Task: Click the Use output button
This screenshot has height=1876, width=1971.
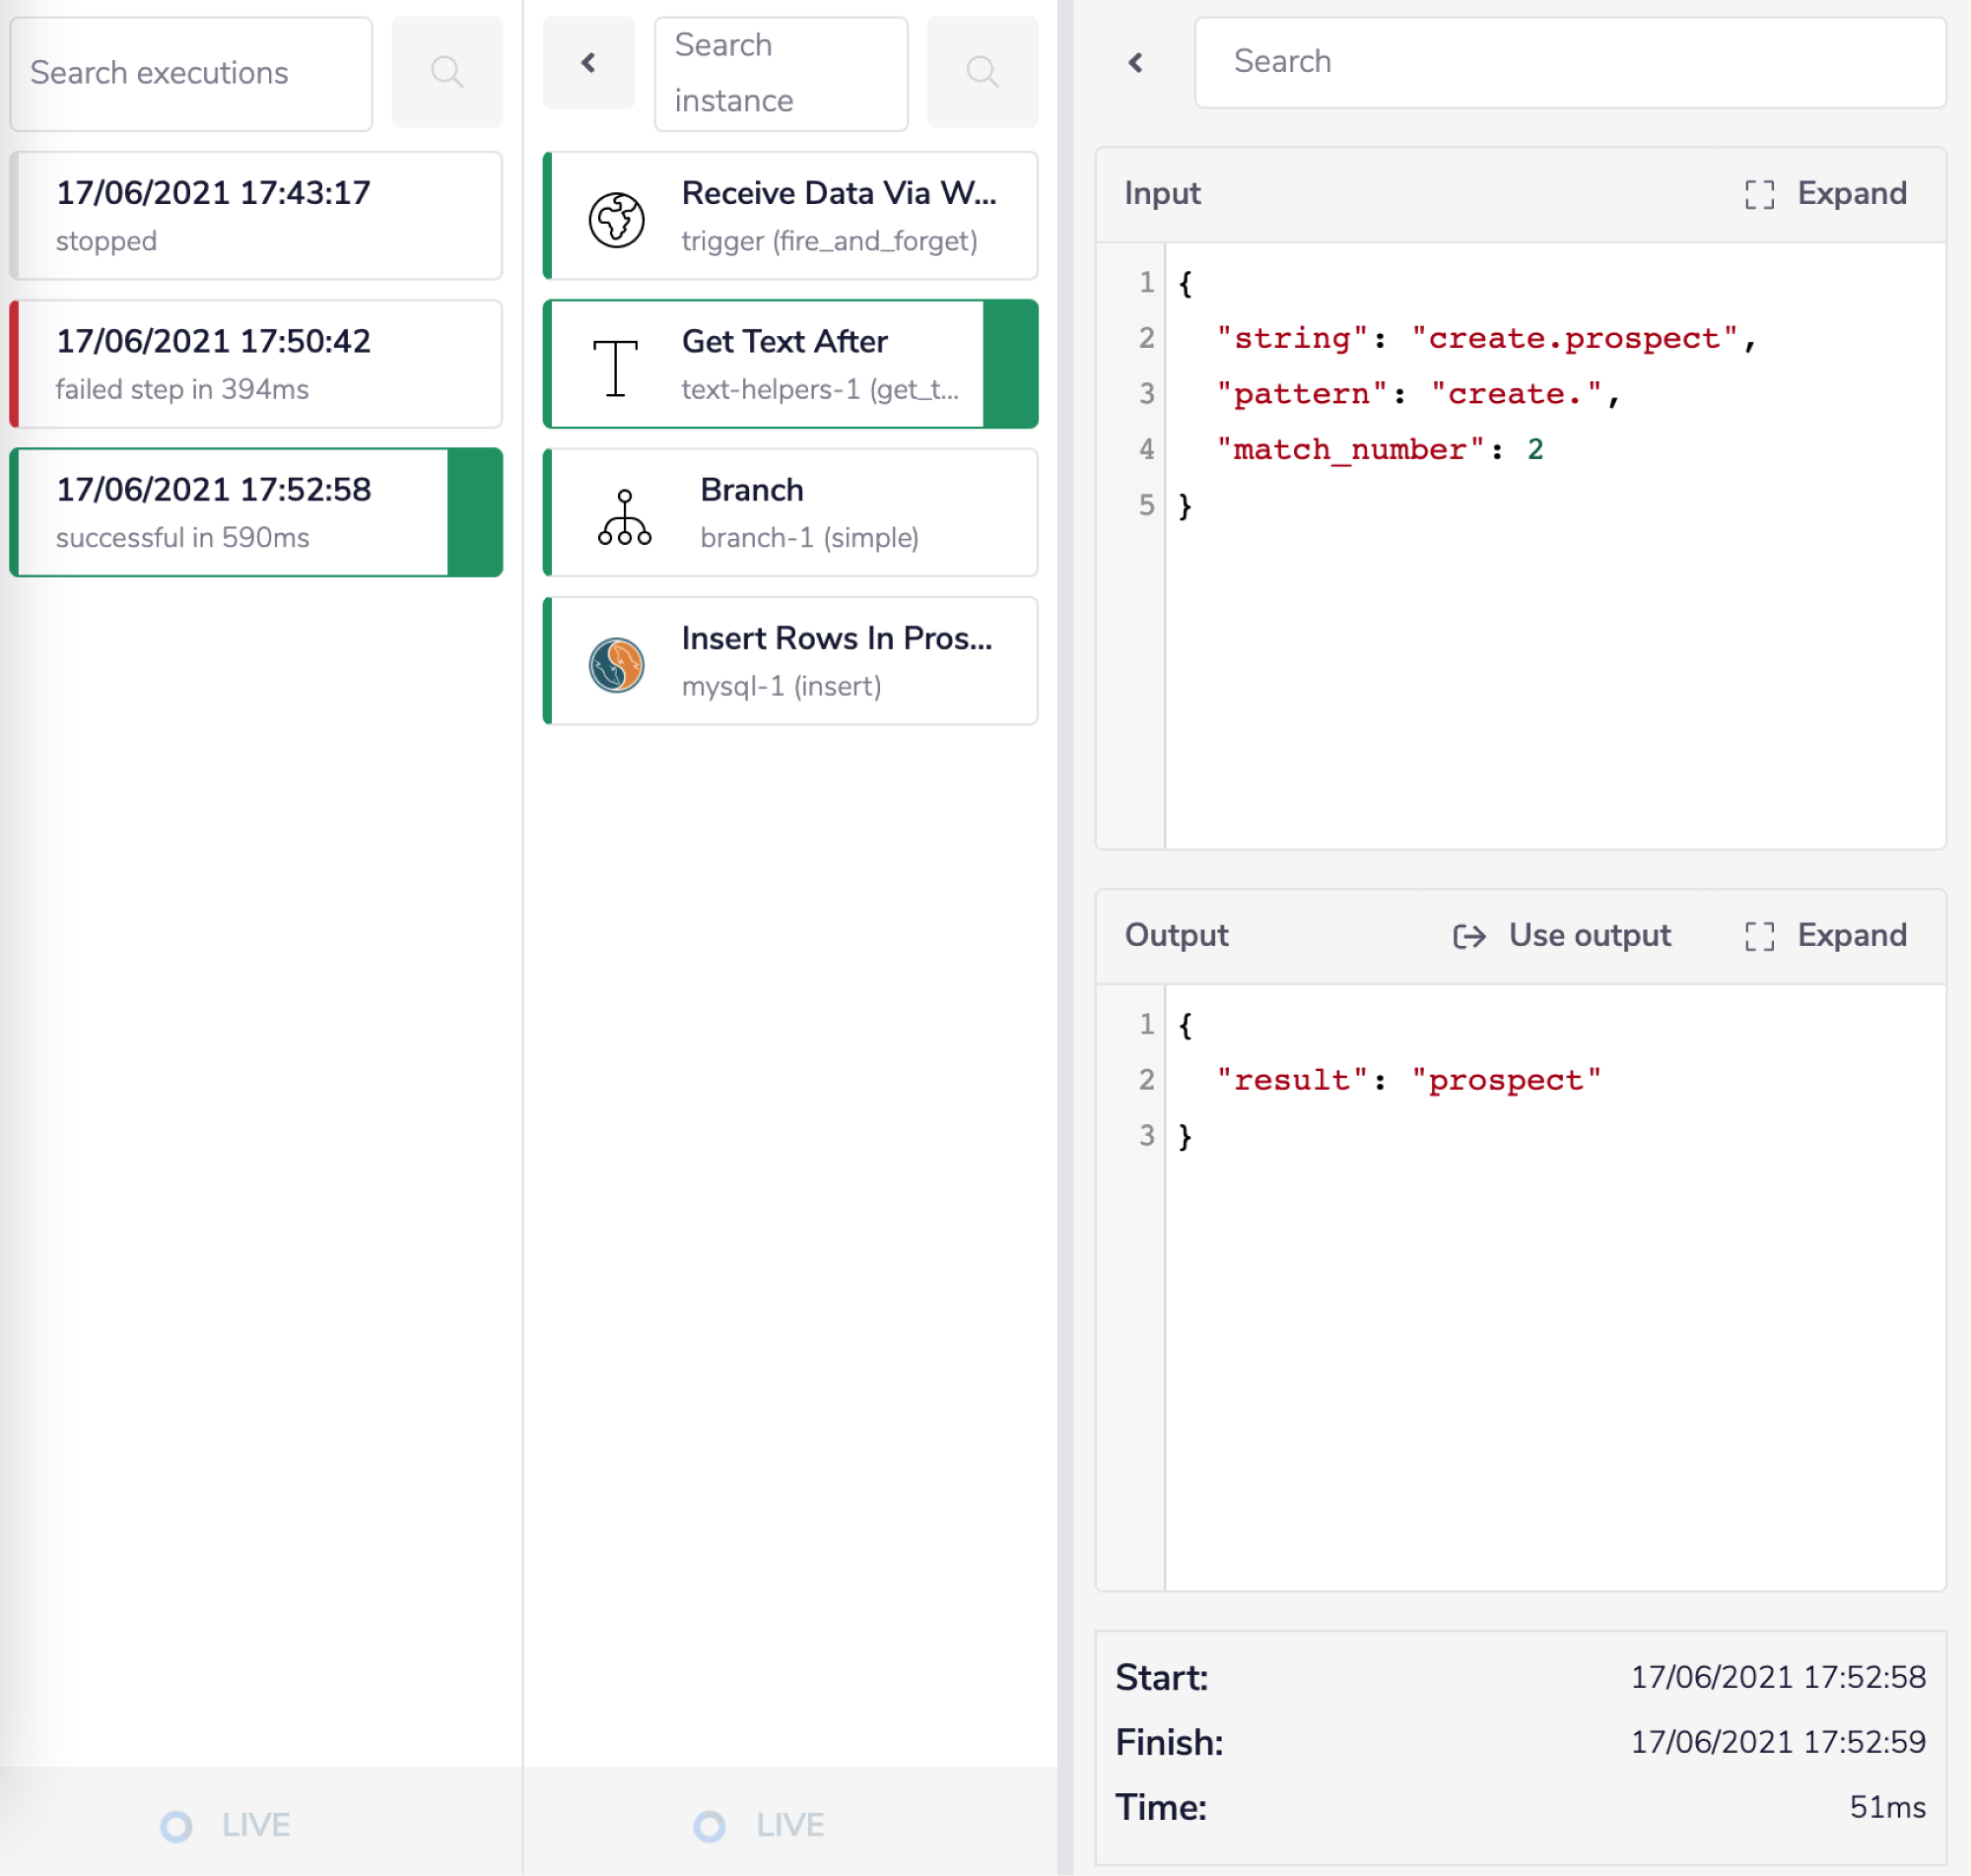Action: [1561, 935]
